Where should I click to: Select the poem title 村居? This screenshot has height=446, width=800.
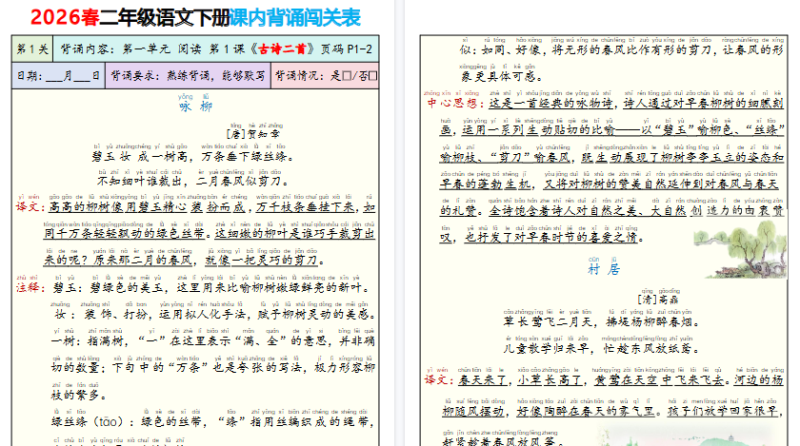point(604,269)
